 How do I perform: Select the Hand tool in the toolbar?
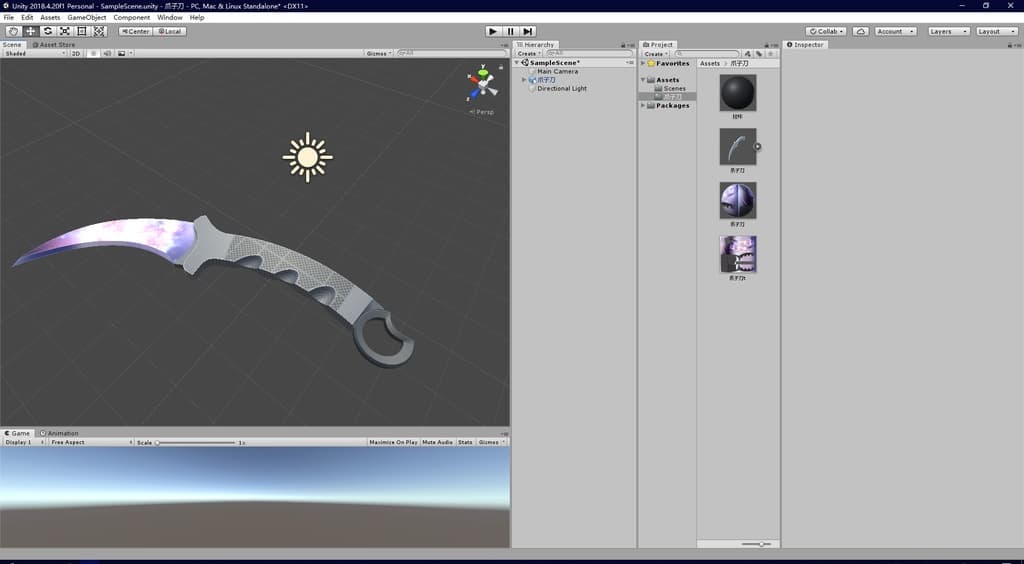pyautogui.click(x=13, y=31)
